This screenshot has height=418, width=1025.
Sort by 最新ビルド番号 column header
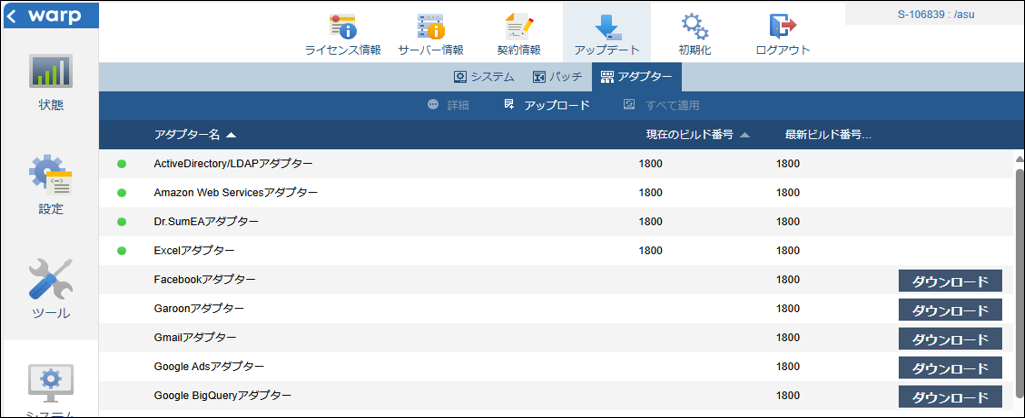(828, 135)
